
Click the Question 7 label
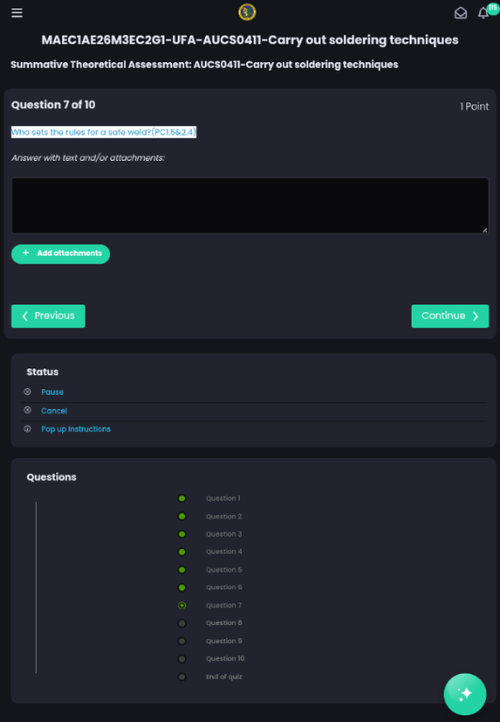(x=224, y=605)
